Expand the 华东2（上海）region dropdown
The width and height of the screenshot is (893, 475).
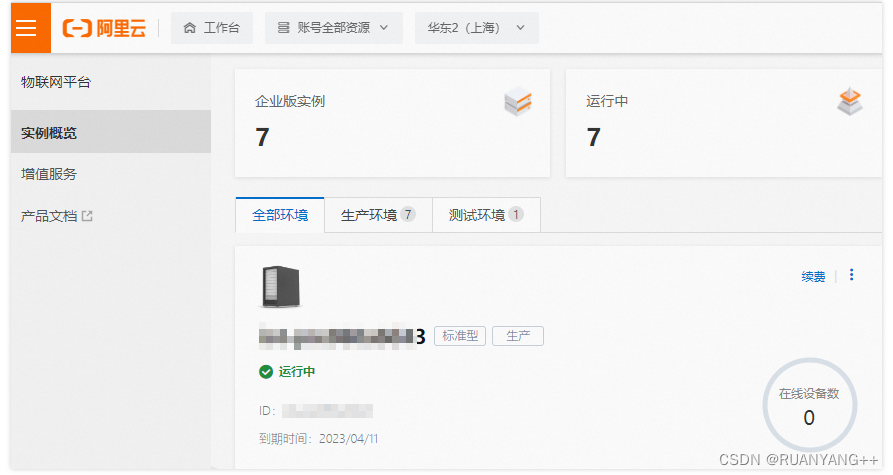coord(477,28)
